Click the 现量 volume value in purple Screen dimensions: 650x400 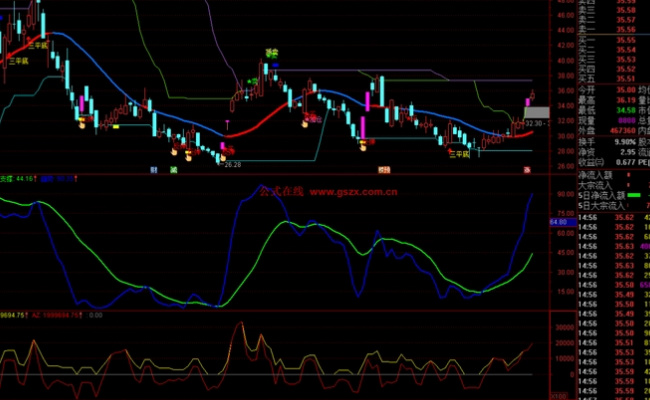coord(627,121)
